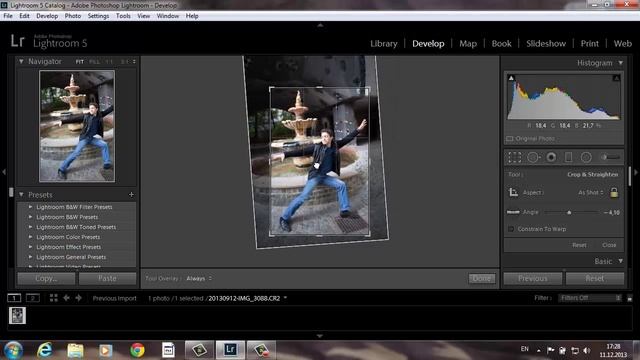This screenshot has height=360, width=640.
Task: Collapse the Presets panel triangle
Action: click(x=21, y=195)
